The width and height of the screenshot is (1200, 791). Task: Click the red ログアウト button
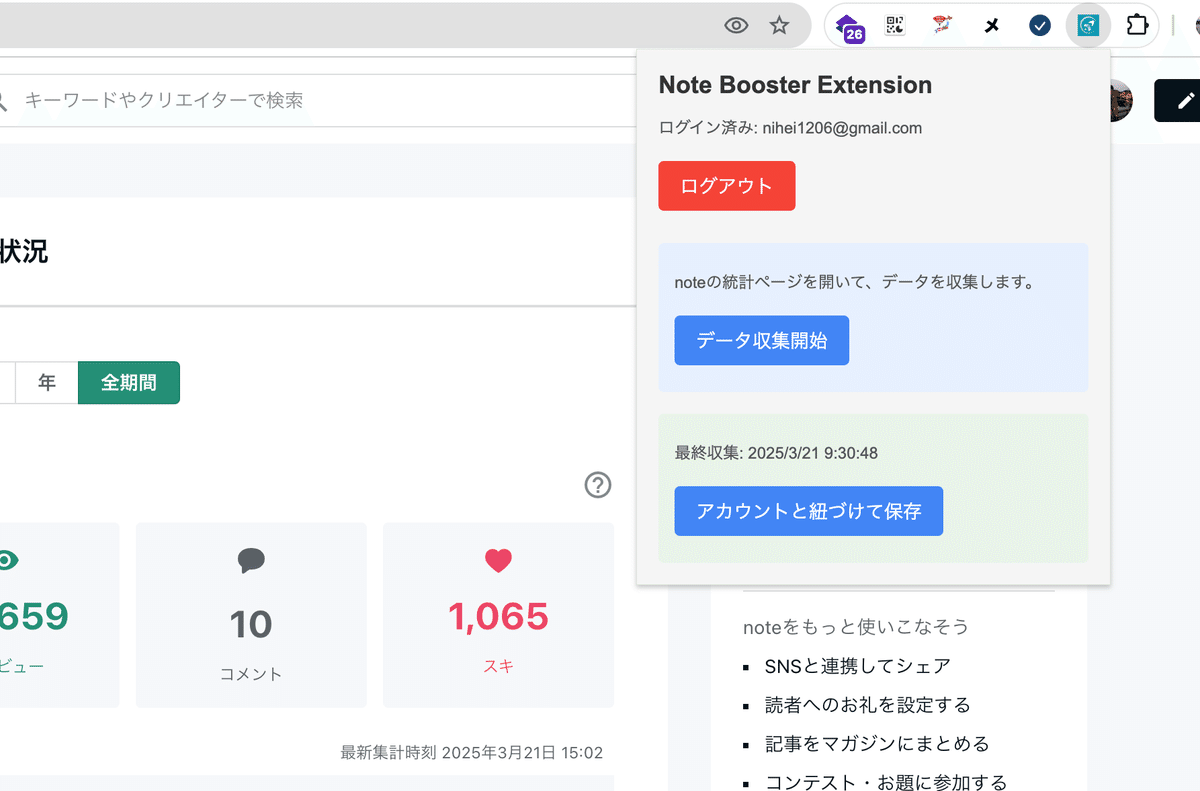tap(726, 186)
